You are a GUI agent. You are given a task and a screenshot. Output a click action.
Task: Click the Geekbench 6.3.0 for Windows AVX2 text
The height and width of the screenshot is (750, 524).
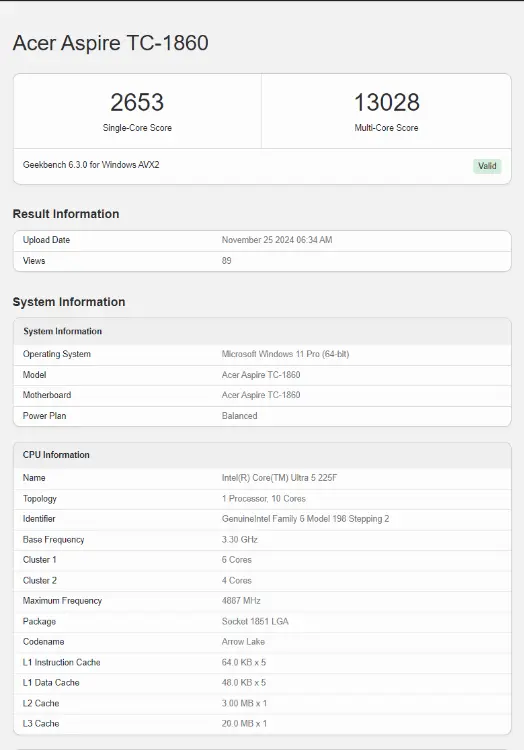[91, 165]
